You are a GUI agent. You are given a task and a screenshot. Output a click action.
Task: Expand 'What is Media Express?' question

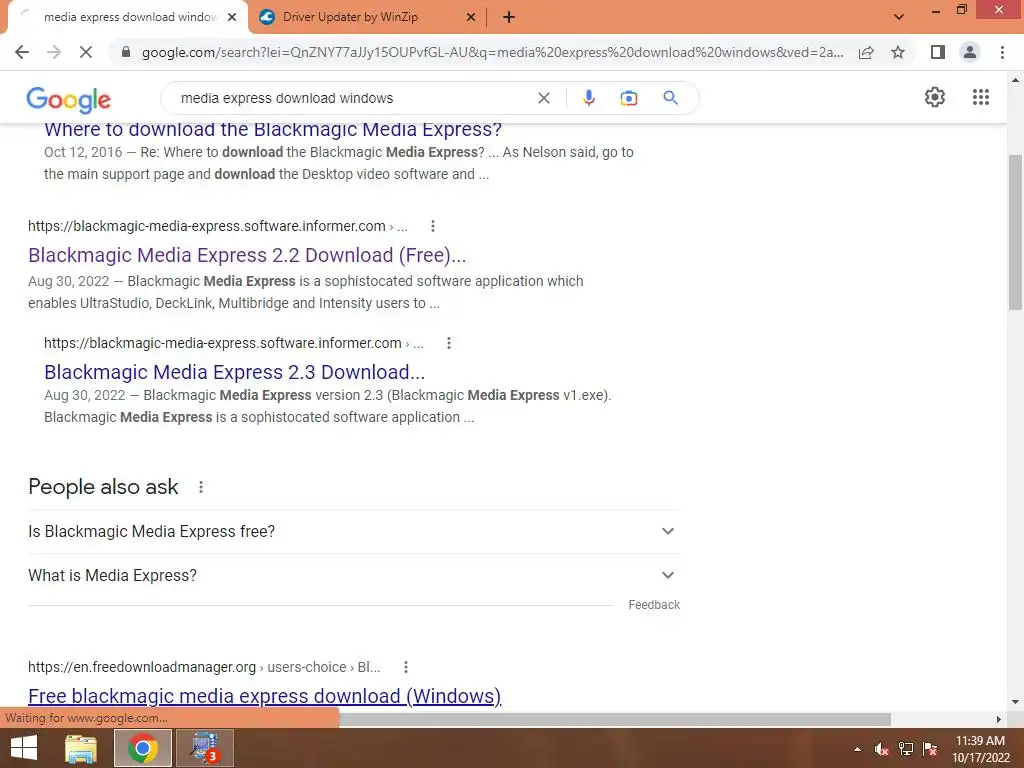[354, 575]
